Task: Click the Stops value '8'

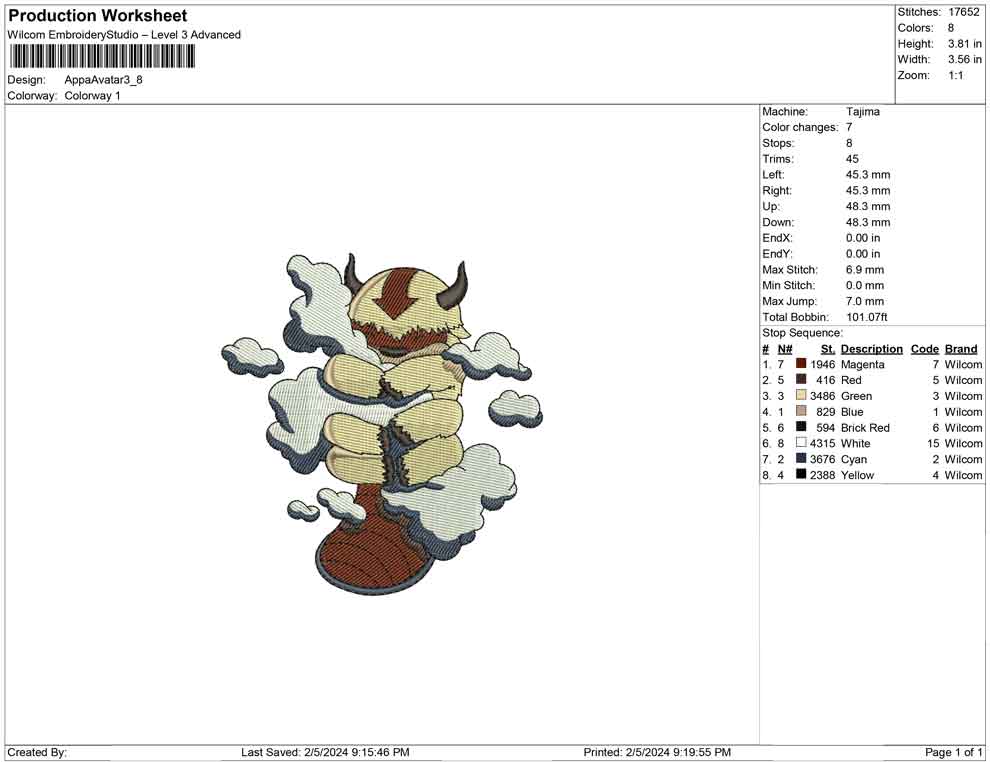Action: point(849,143)
